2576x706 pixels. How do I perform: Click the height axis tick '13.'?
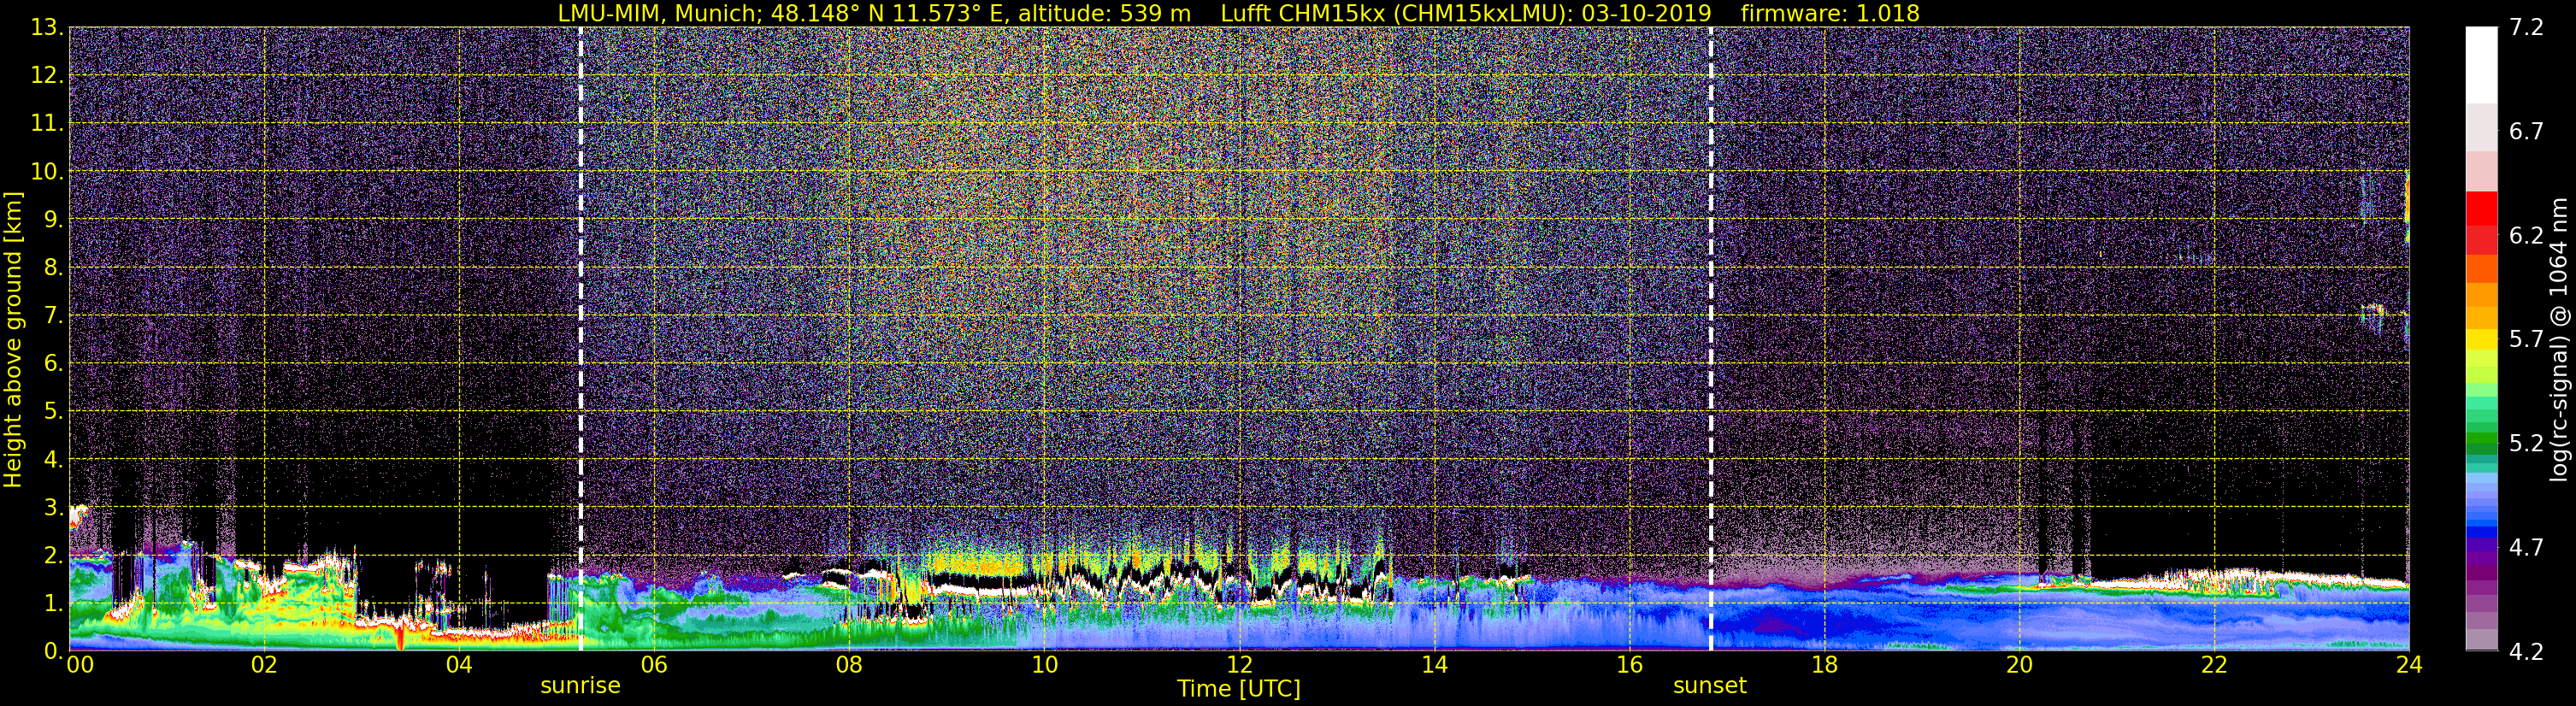pyautogui.click(x=46, y=28)
